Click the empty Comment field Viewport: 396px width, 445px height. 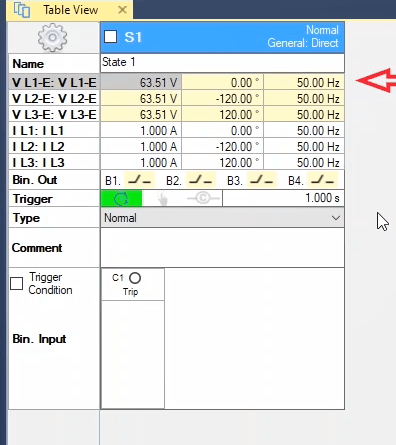point(222,248)
